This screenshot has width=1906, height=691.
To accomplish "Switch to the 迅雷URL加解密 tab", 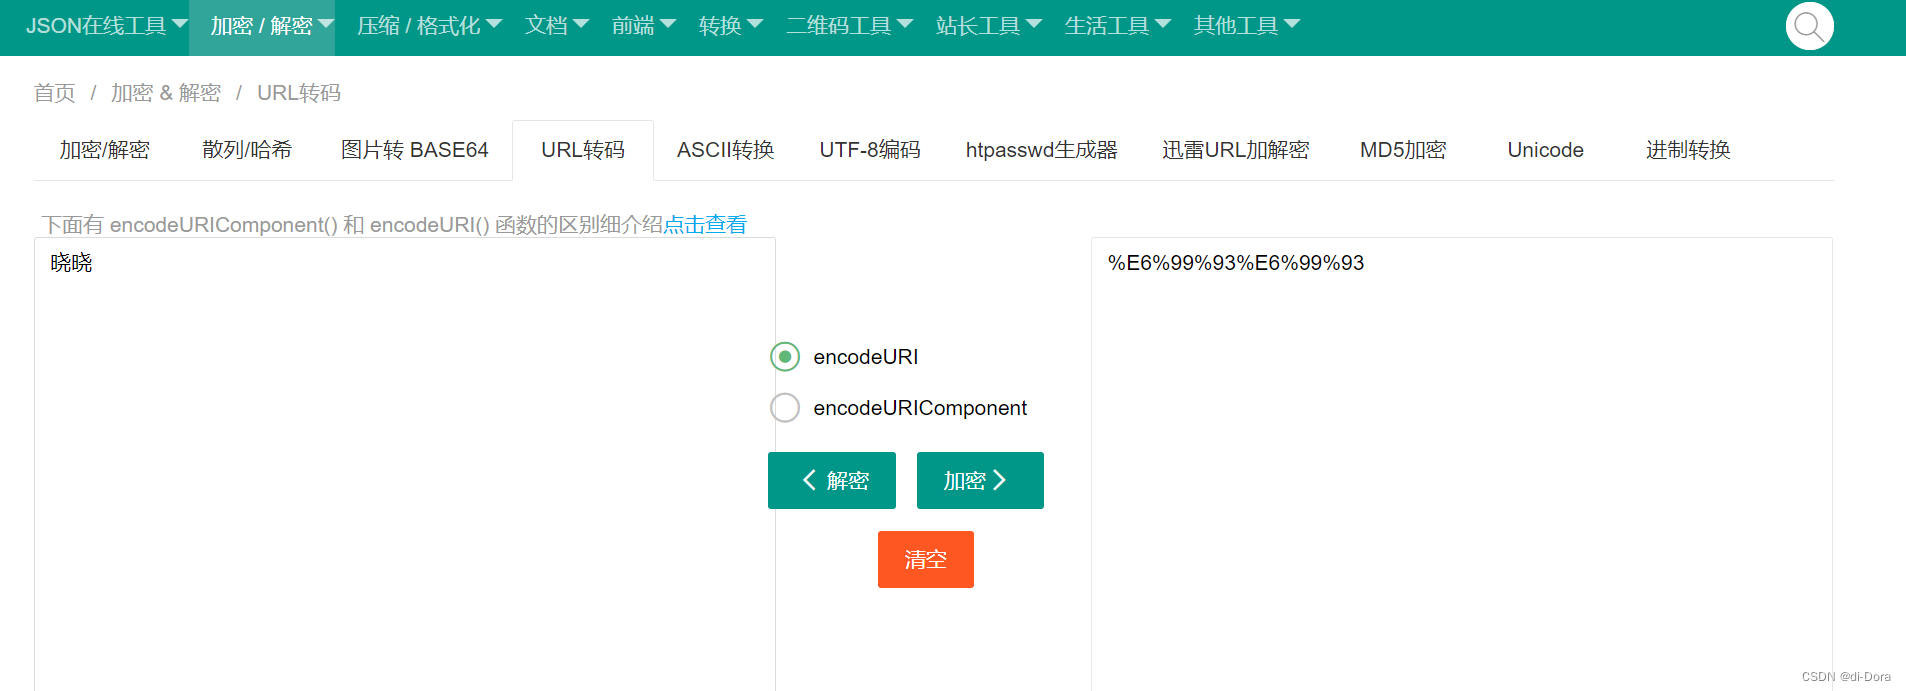I will tap(1235, 150).
